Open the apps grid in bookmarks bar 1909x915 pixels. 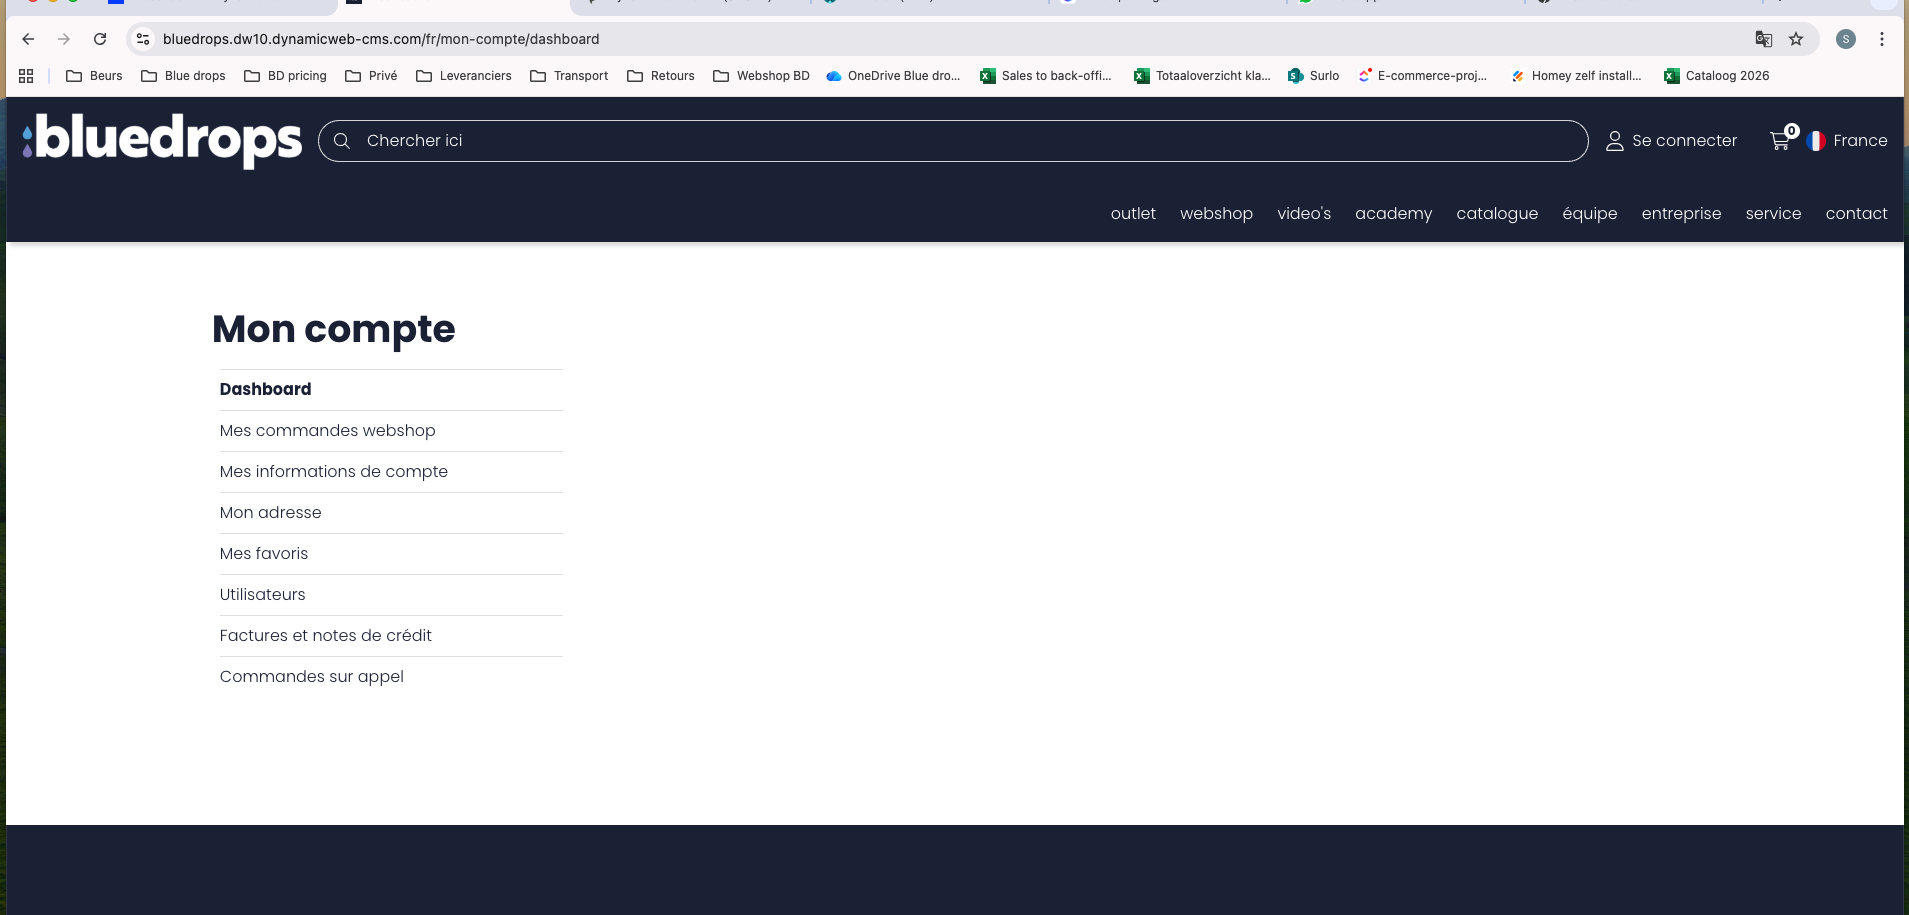[26, 76]
